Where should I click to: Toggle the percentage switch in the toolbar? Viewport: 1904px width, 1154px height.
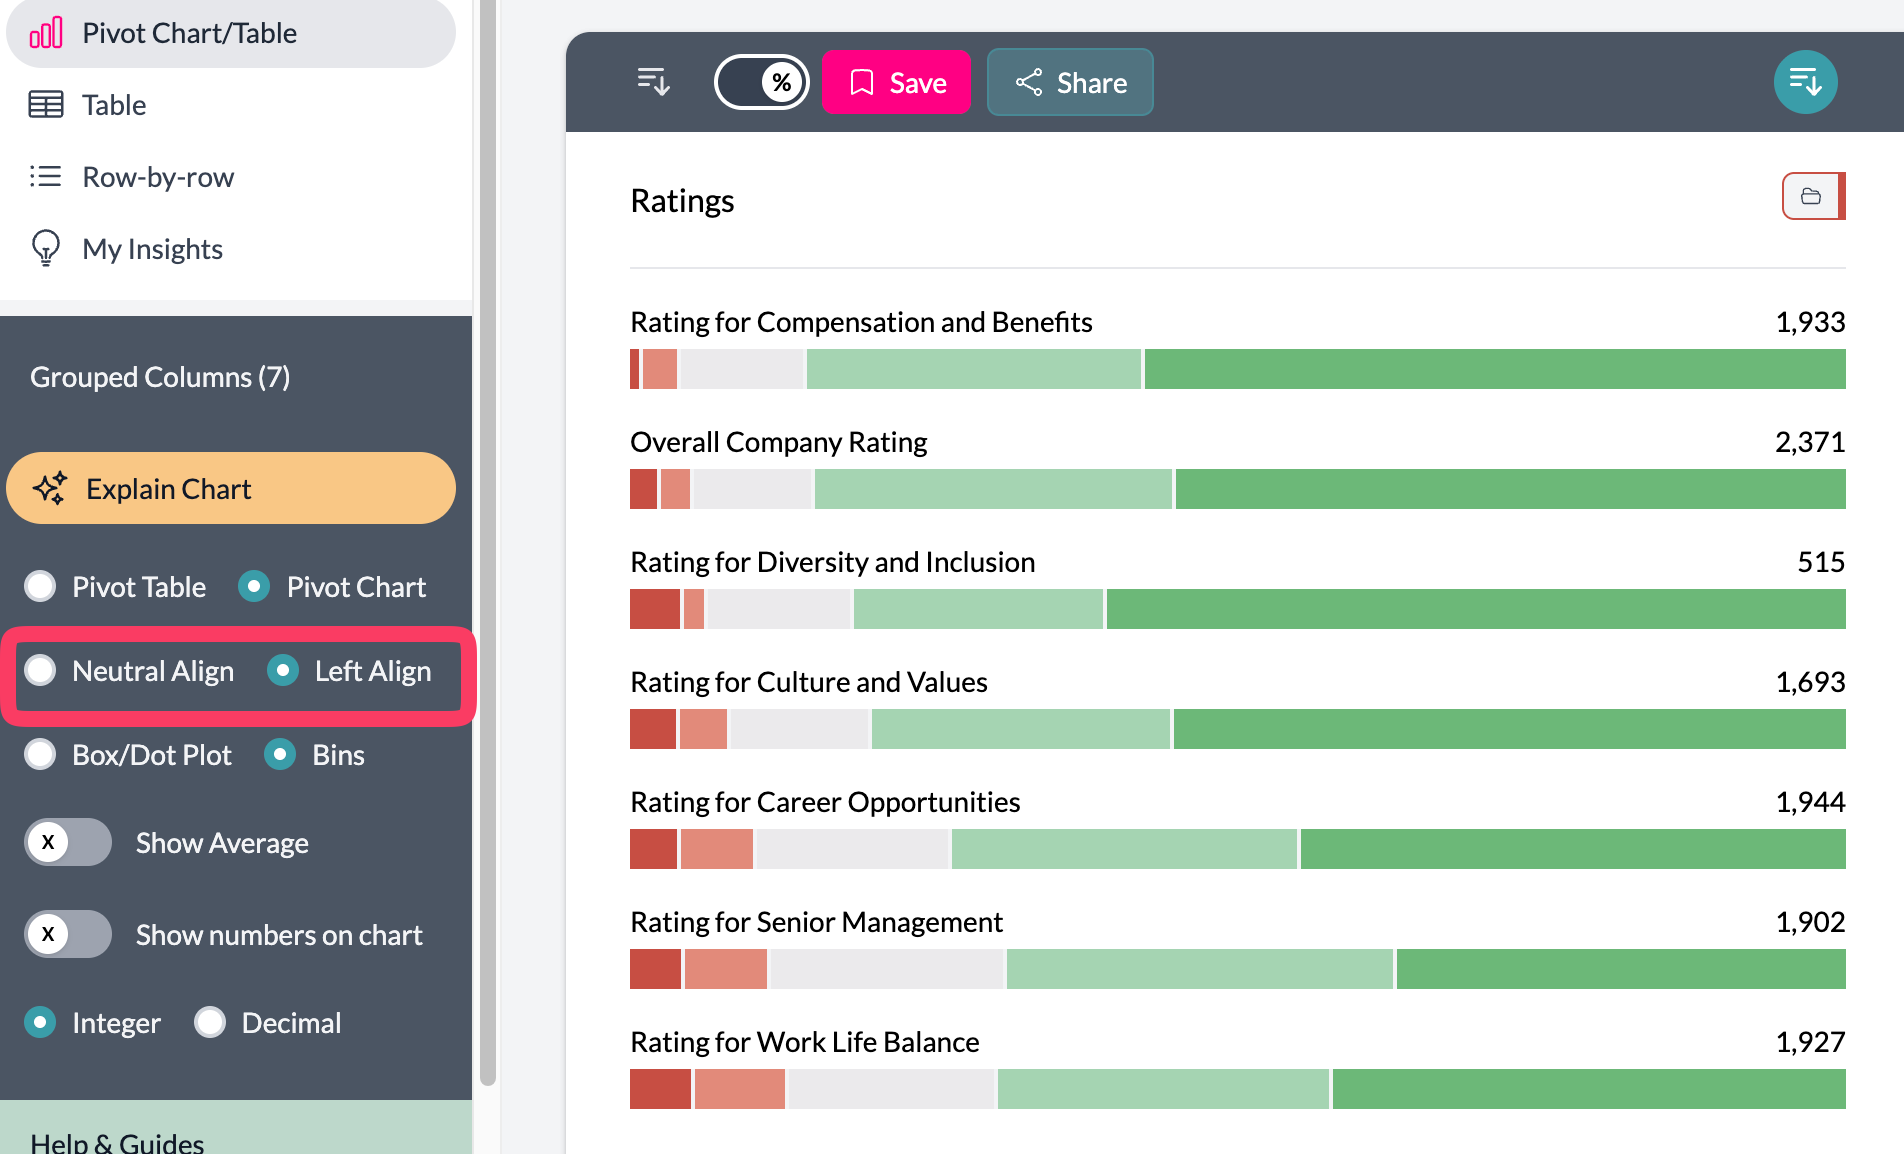(762, 82)
